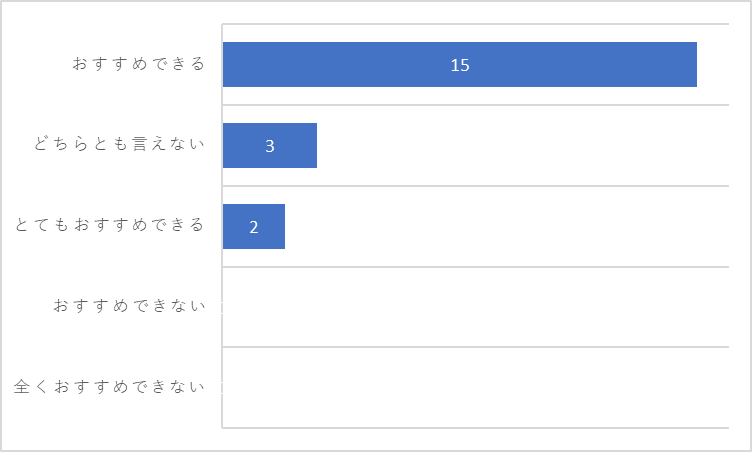Select the とてもおすすめできる axis label
This screenshot has height=452, width=752.
pyautogui.click(x=109, y=225)
